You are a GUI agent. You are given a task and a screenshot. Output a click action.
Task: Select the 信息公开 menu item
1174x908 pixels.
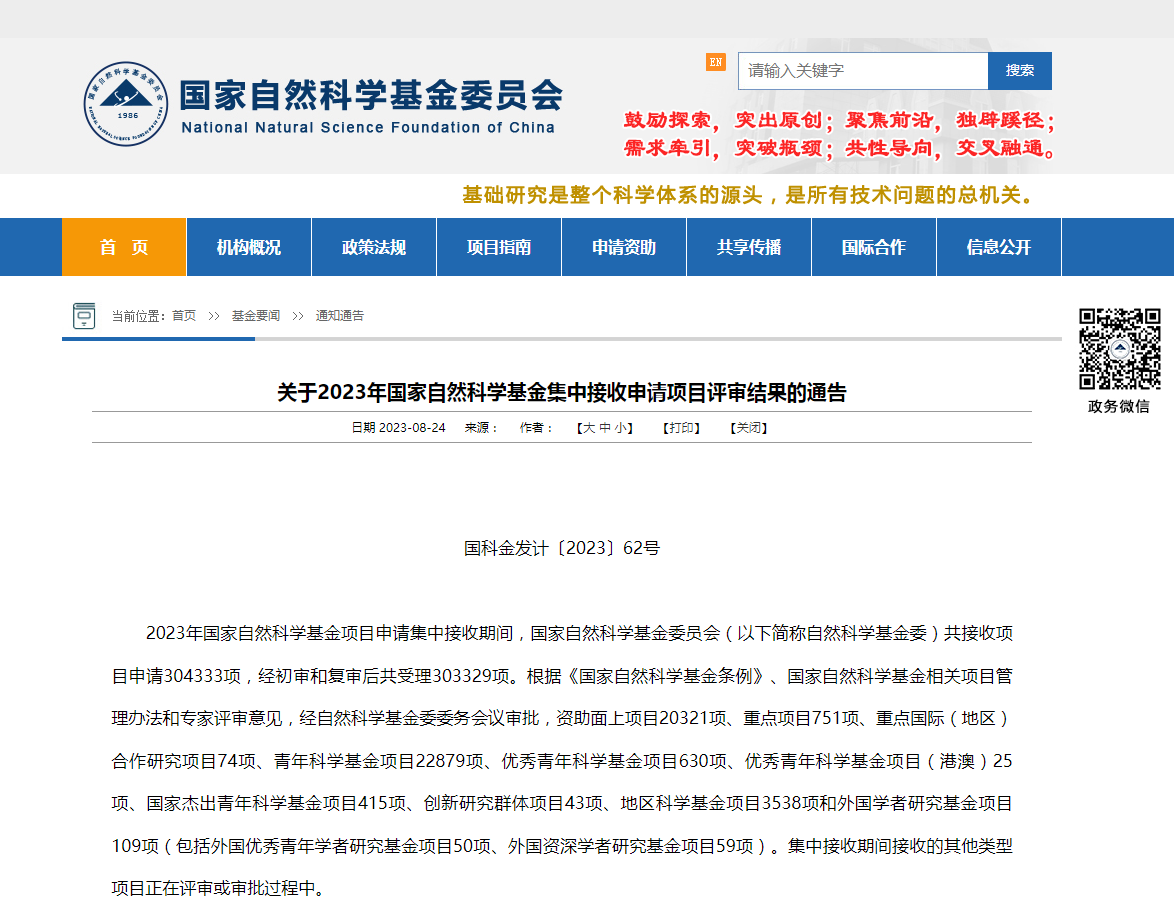click(x=999, y=247)
